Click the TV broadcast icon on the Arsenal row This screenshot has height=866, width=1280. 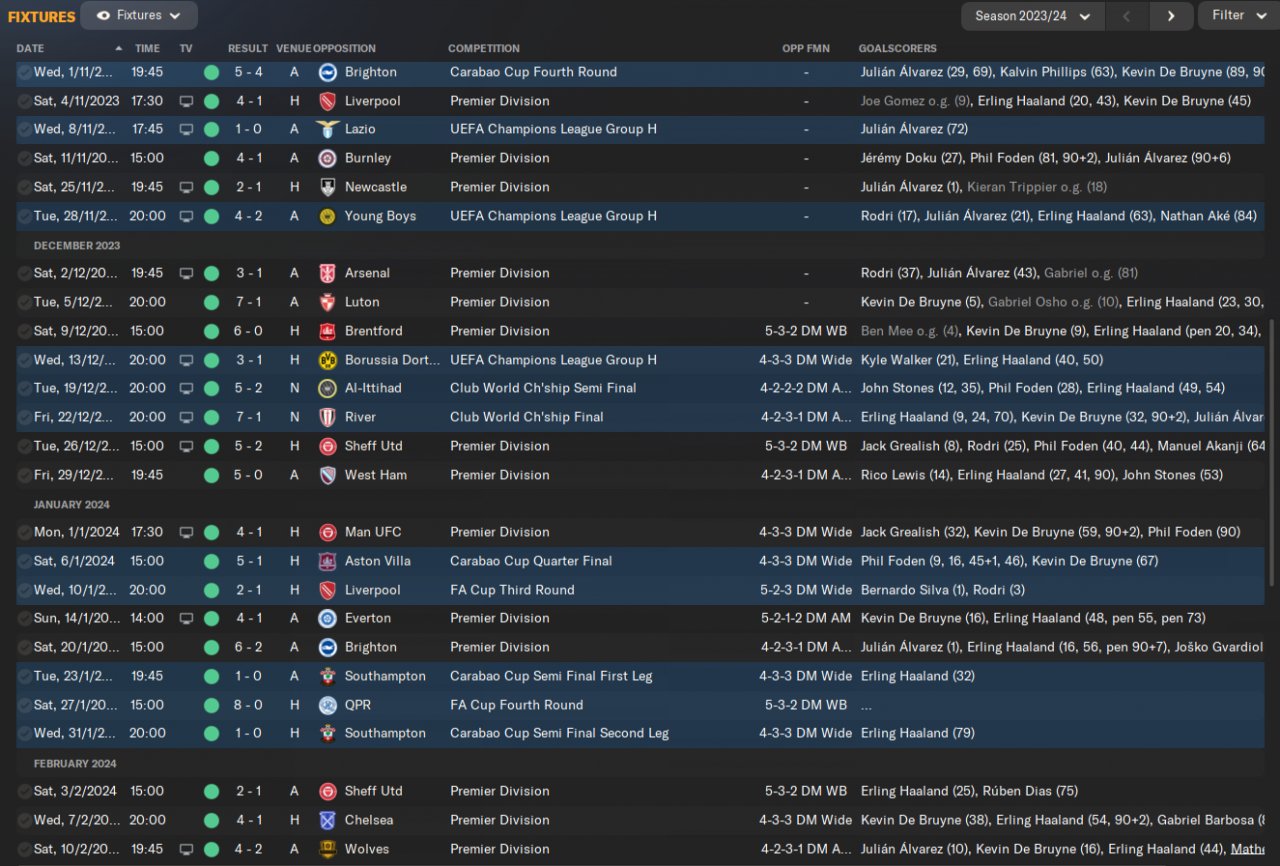(186, 273)
